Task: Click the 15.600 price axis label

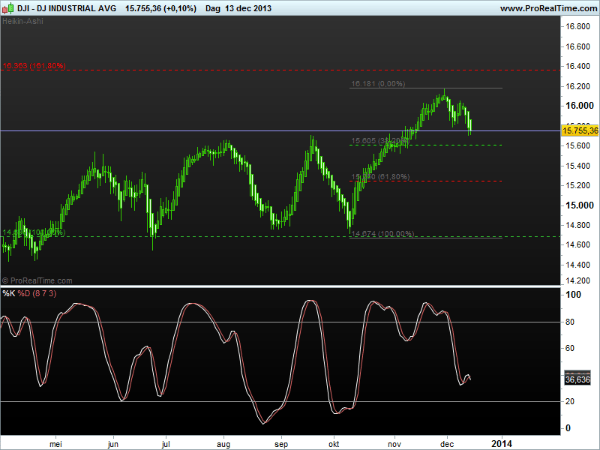Action: click(578, 146)
